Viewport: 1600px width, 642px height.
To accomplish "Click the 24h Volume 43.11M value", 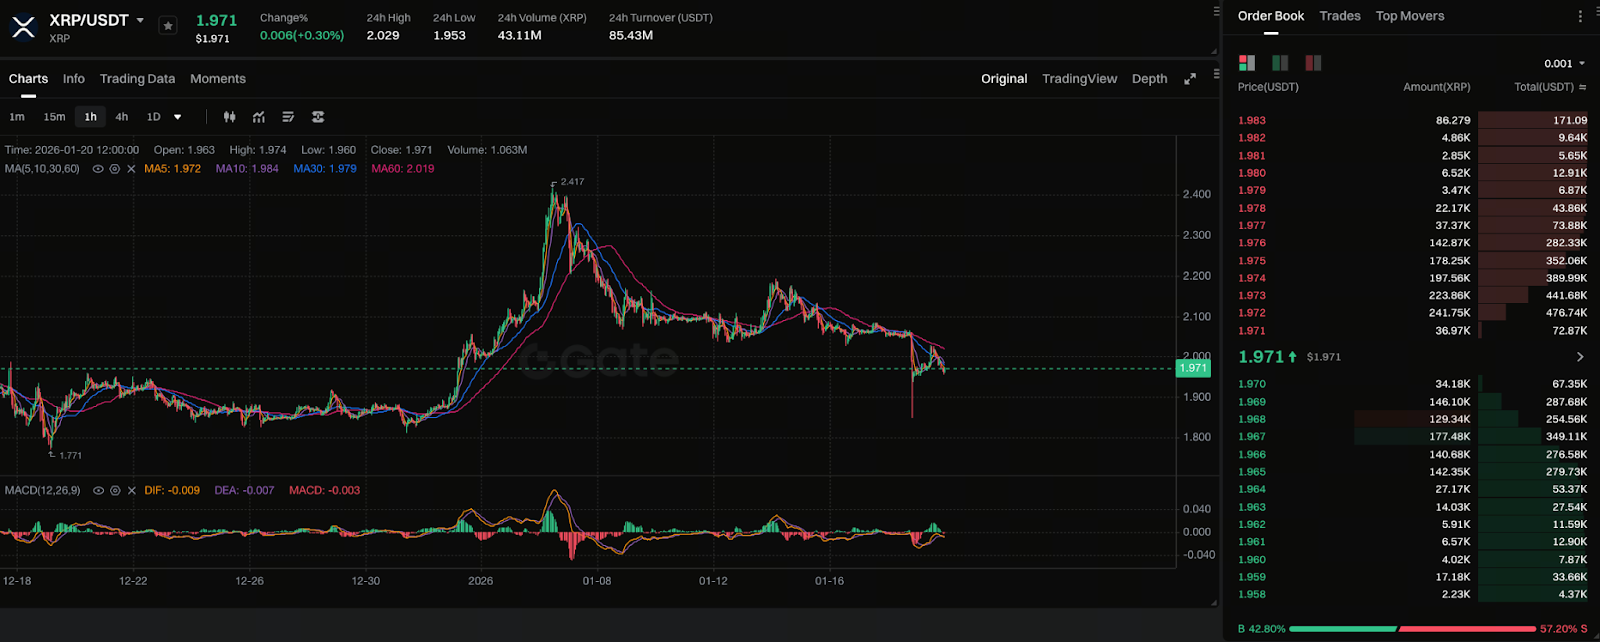I will (520, 35).
